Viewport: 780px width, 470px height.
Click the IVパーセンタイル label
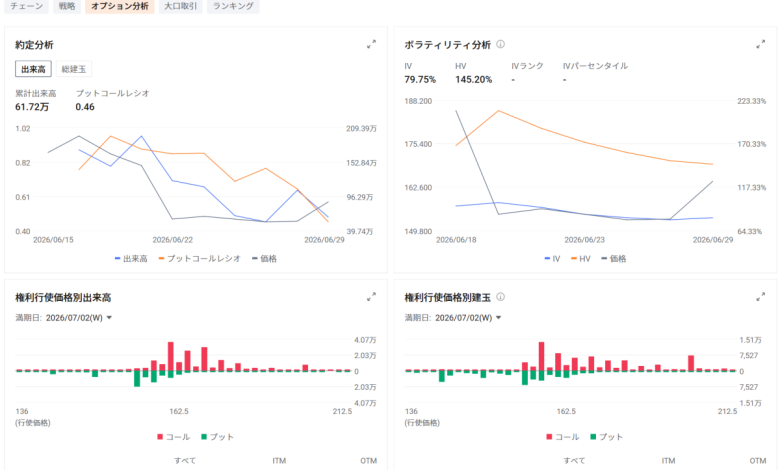(x=595, y=66)
